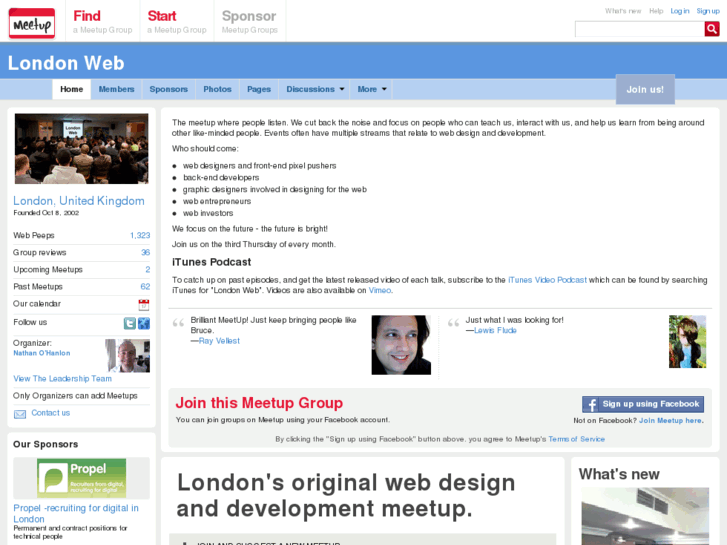
Task: Open Ray Vellest's profile link
Action: (x=219, y=341)
